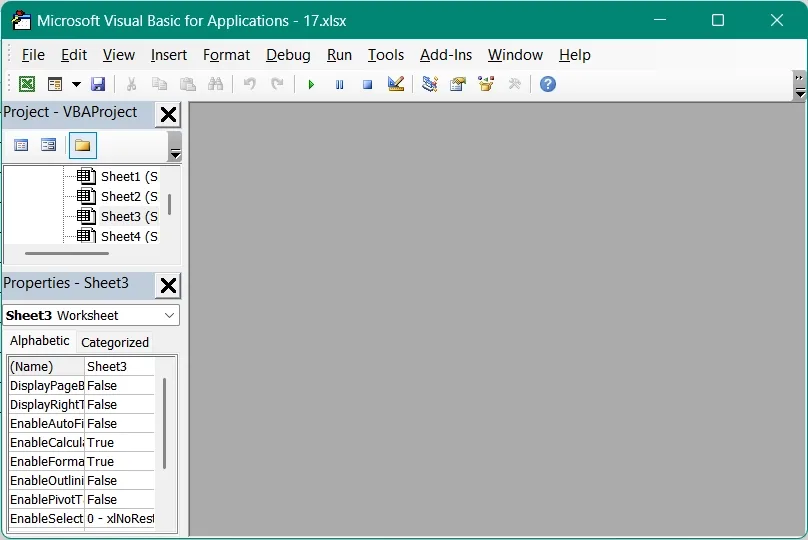Image resolution: width=808 pixels, height=540 pixels.
Task: Click Properties list vertical scrollbar thumb
Action: point(164,424)
